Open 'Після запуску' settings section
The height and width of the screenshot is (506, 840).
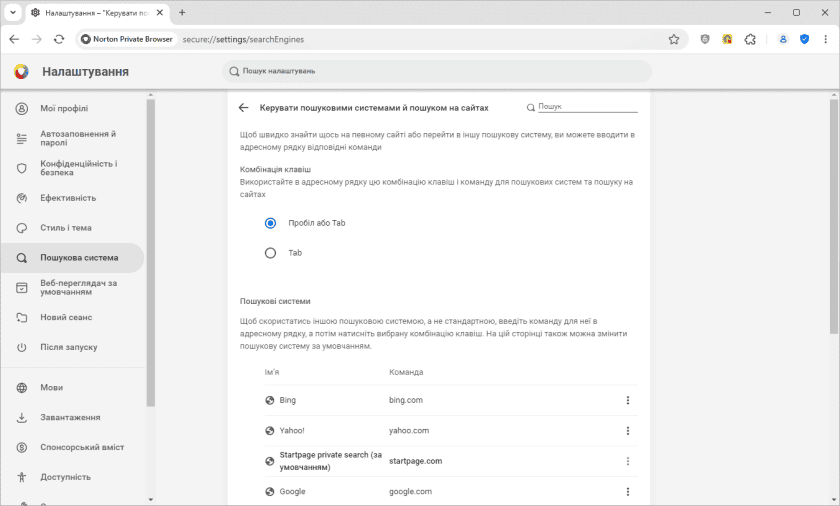68,347
